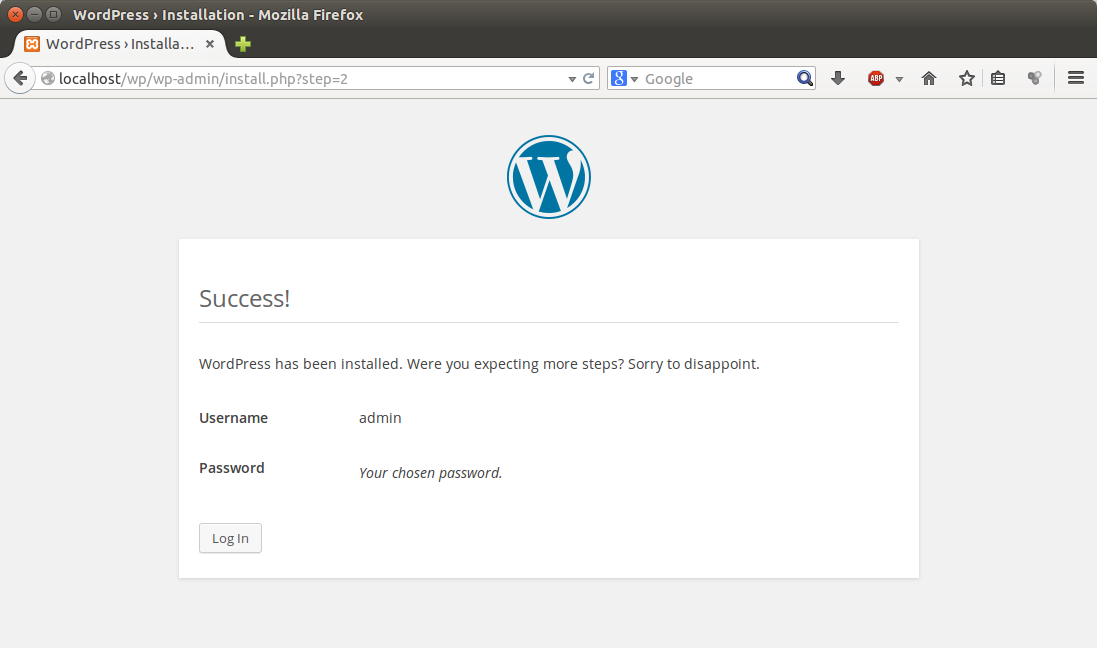Screen dimensions: 1097x648
Task: Open the Downloads panel arrow
Action: coord(838,78)
